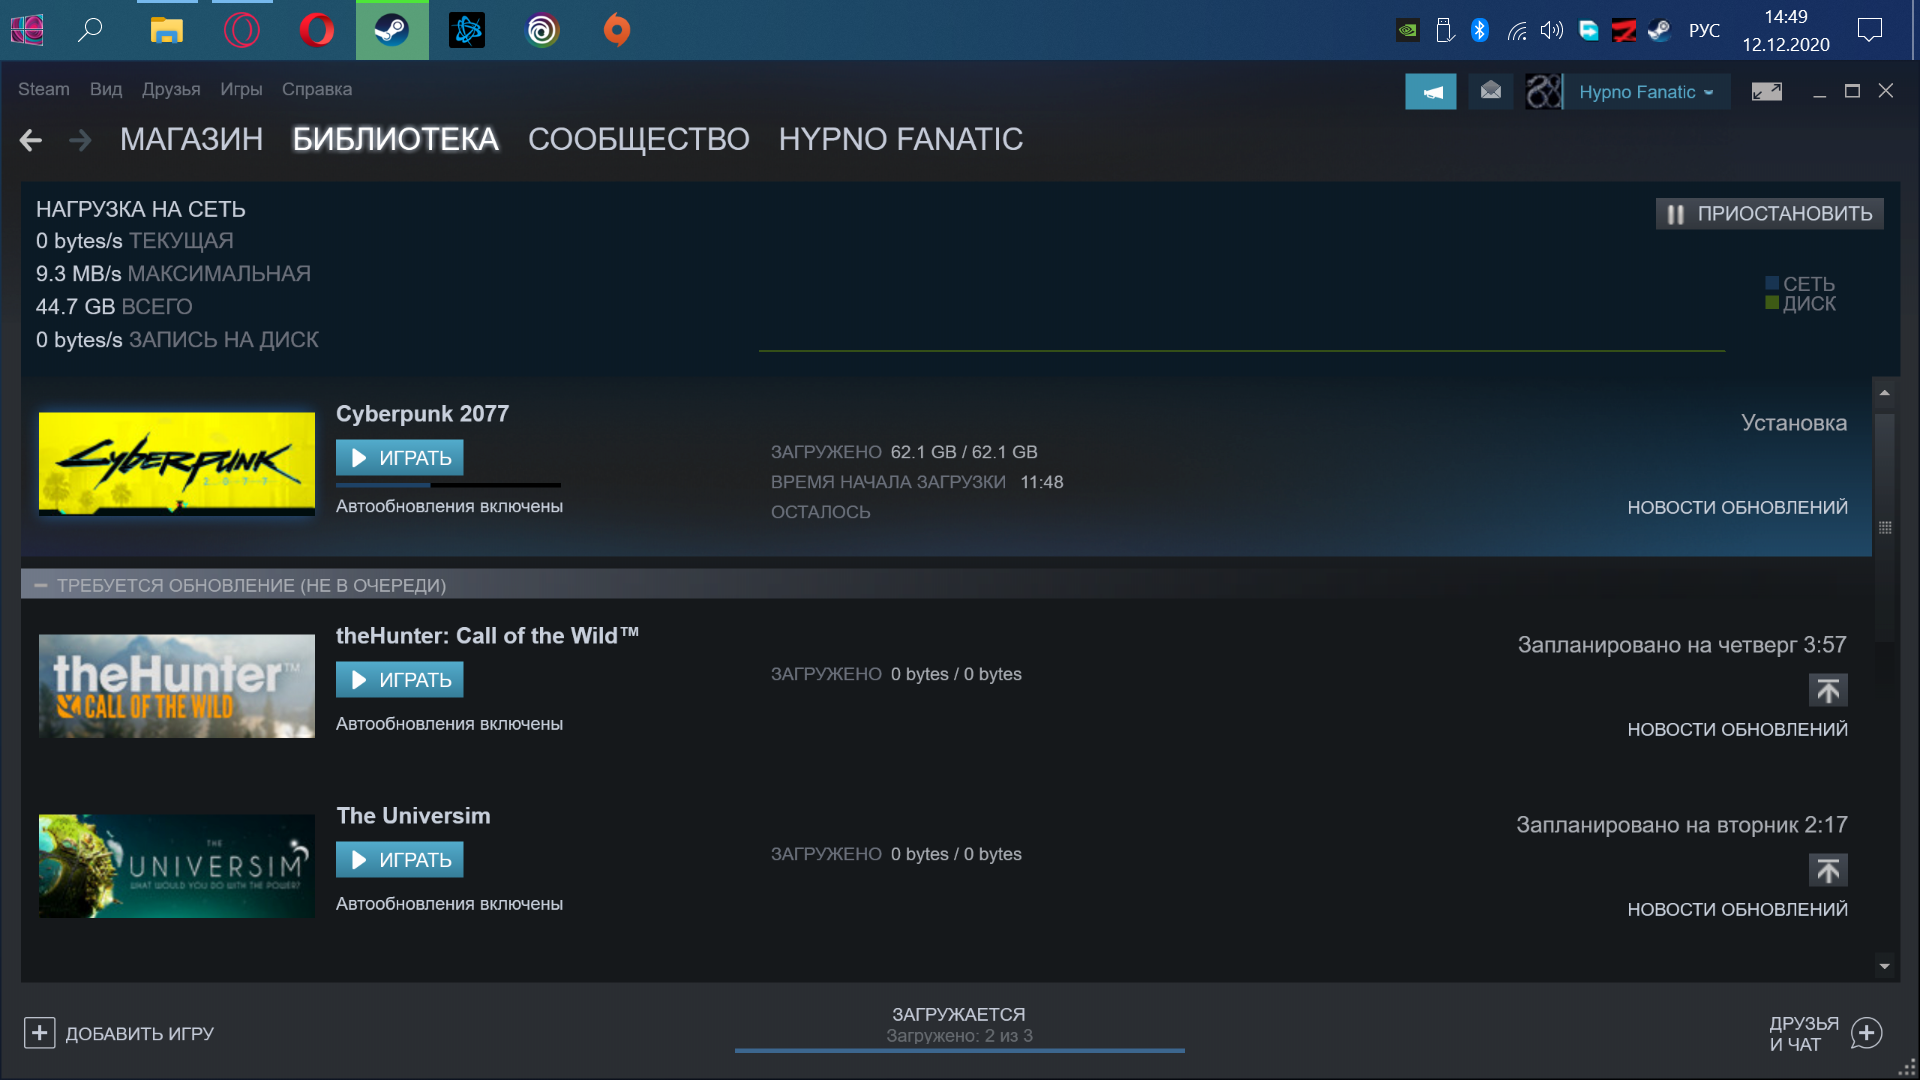The width and height of the screenshot is (1920, 1080).
Task: Open the Игры menu
Action: 241,89
